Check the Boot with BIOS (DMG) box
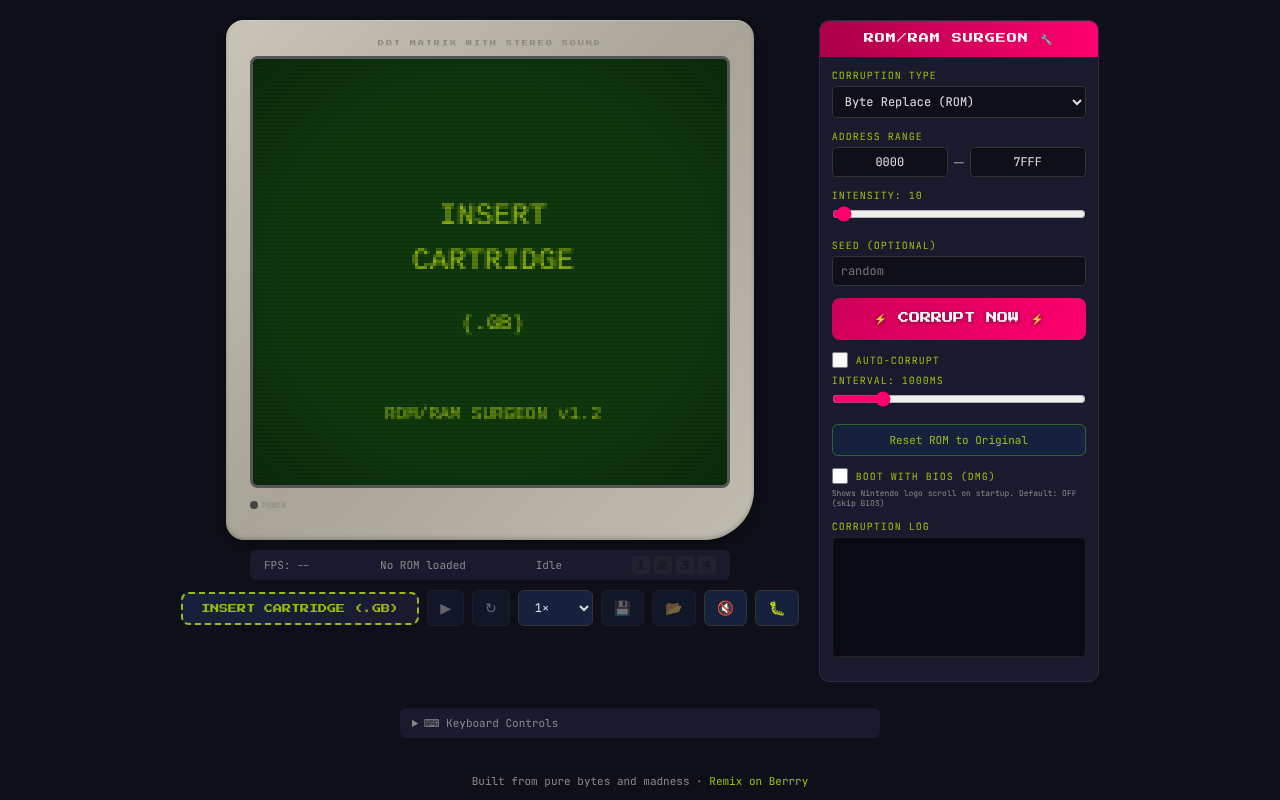This screenshot has width=1280, height=800. click(840, 476)
